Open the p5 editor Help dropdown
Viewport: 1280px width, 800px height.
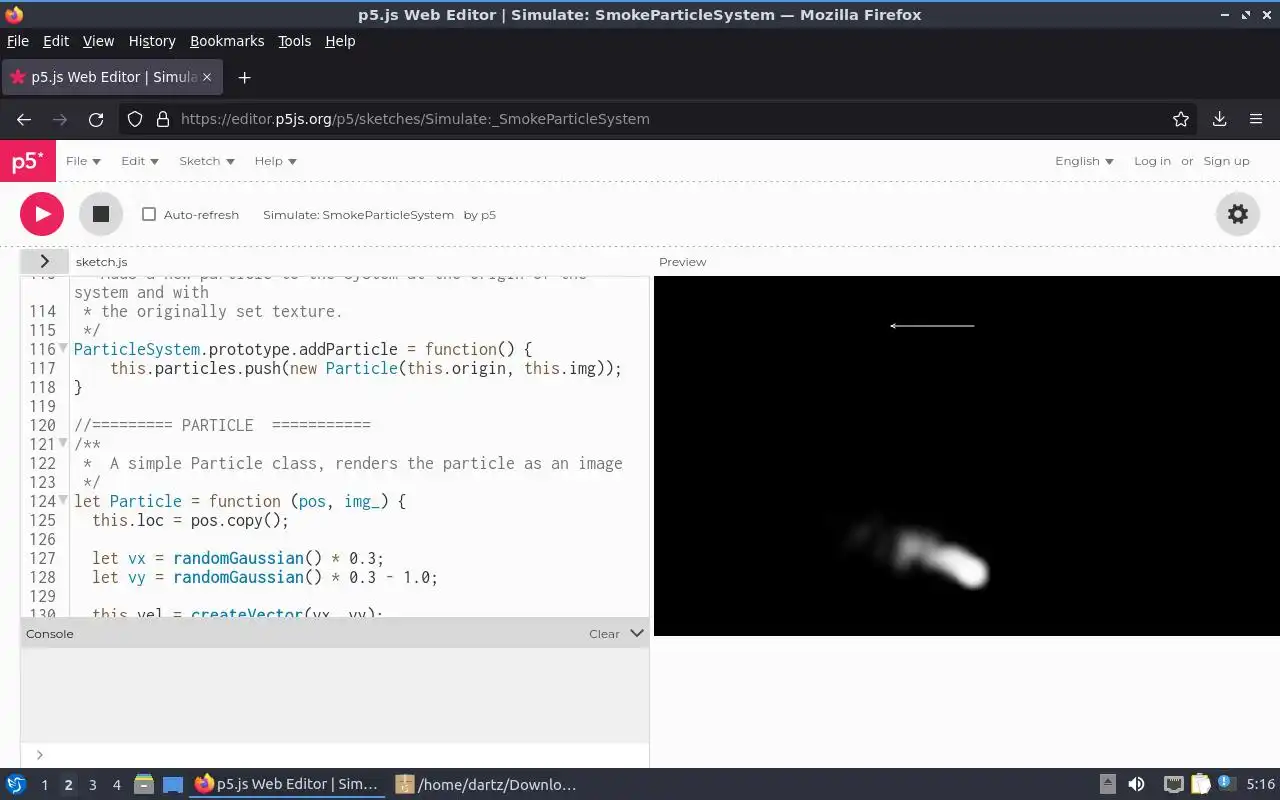coord(275,161)
